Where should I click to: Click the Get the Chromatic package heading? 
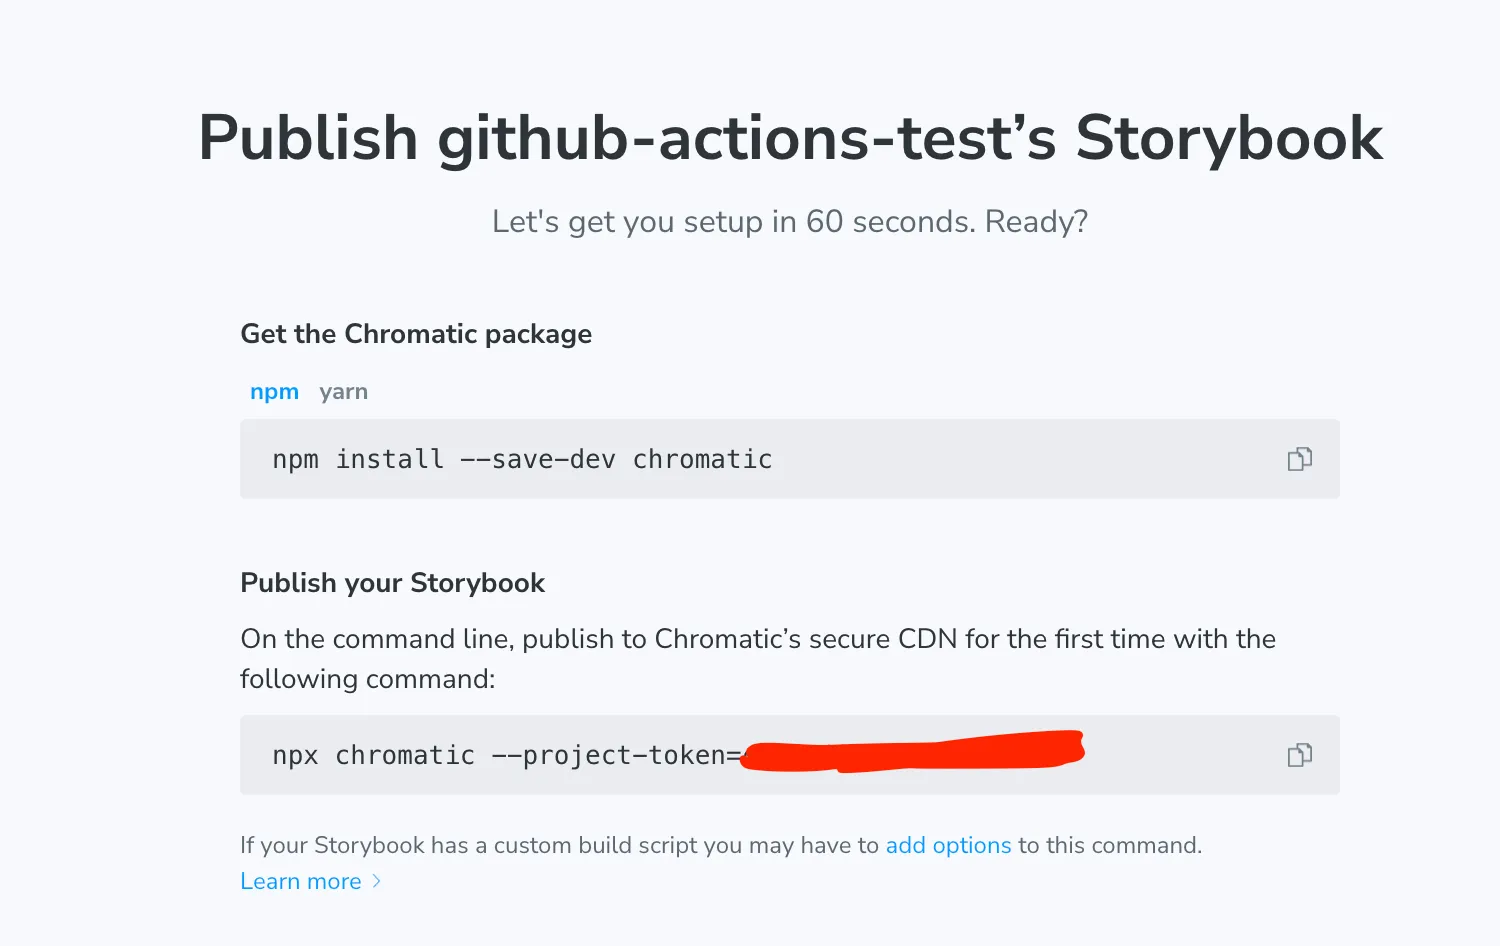pos(416,334)
